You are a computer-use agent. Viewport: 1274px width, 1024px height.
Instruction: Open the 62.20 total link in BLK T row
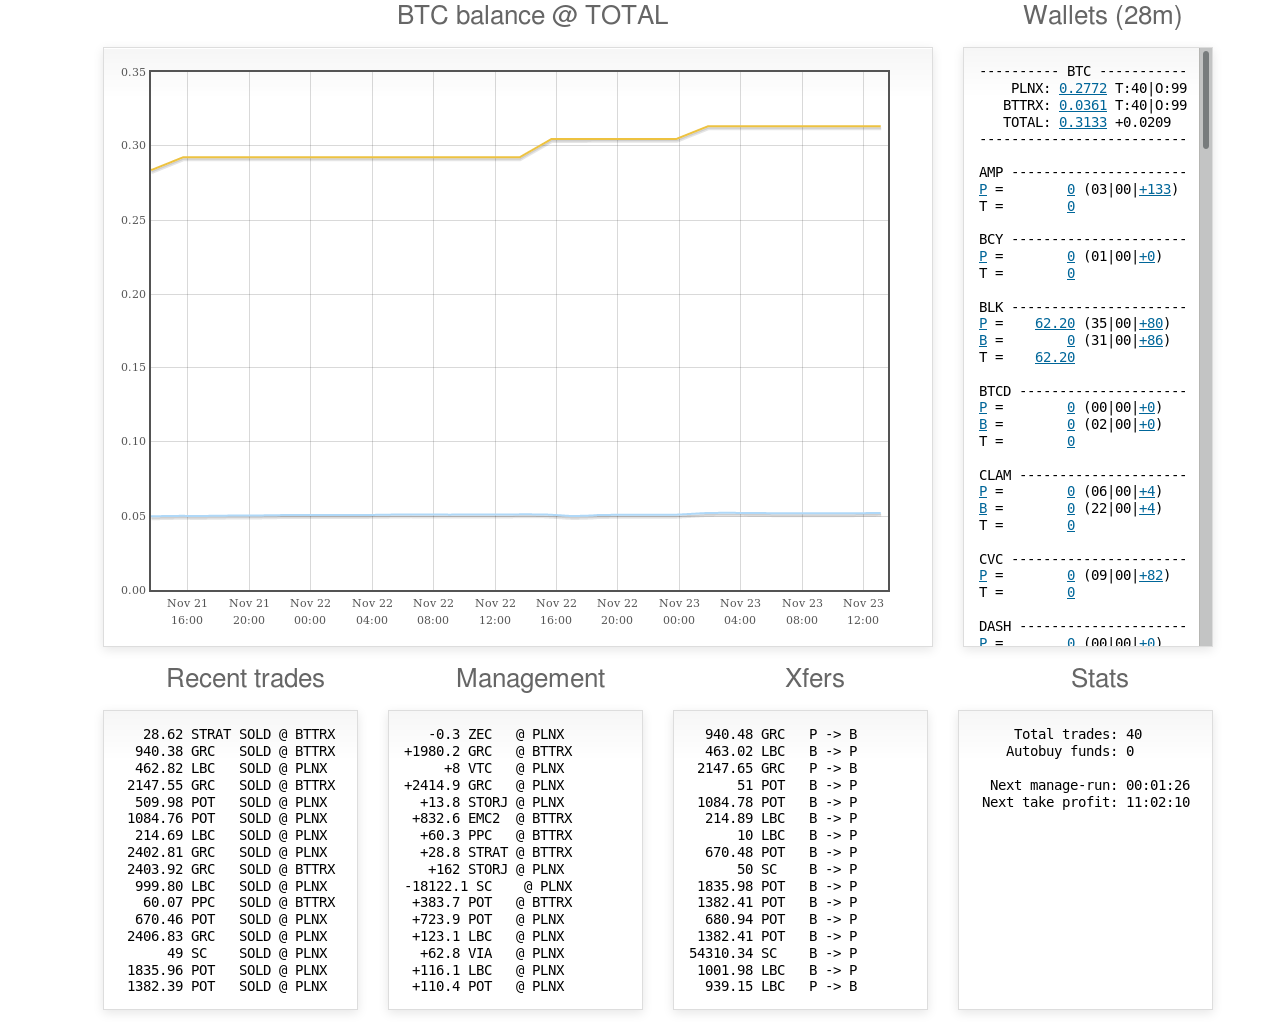[x=1055, y=357]
